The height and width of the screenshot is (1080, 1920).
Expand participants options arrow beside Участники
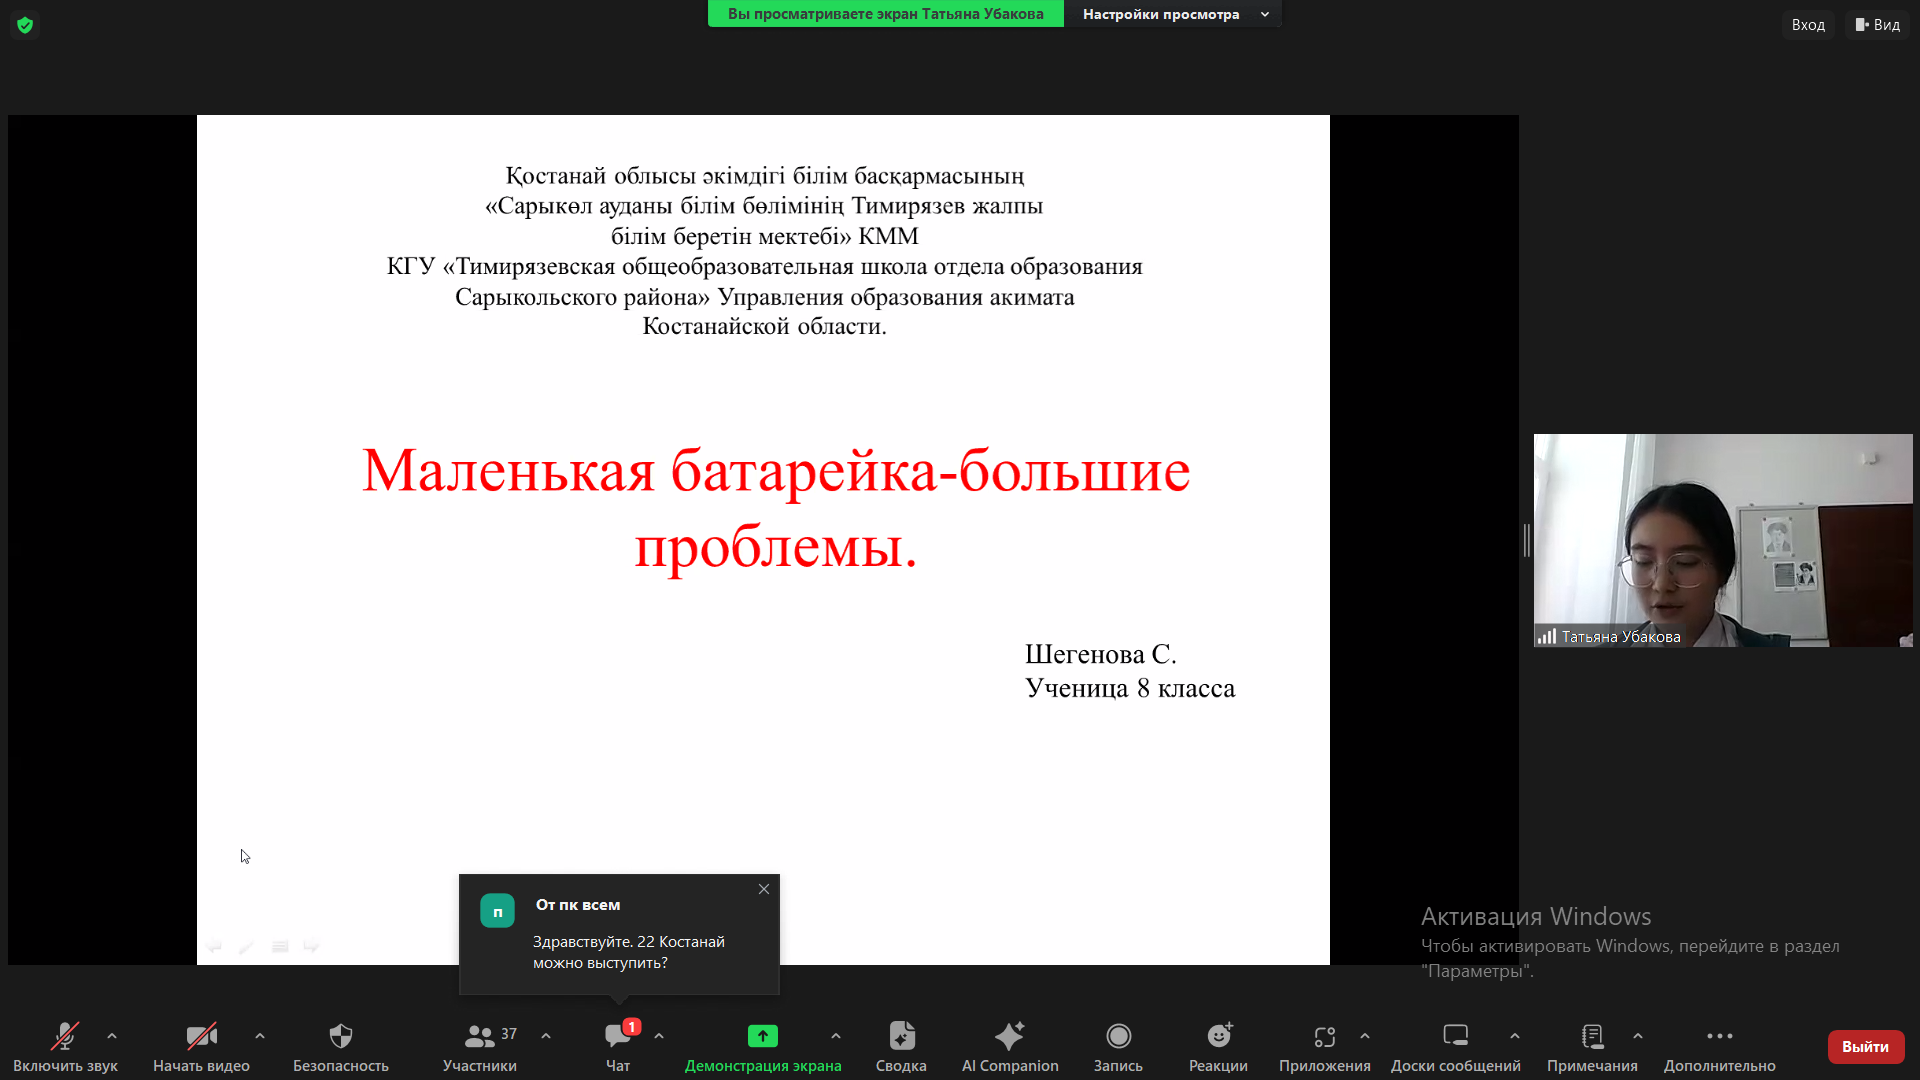point(546,1036)
